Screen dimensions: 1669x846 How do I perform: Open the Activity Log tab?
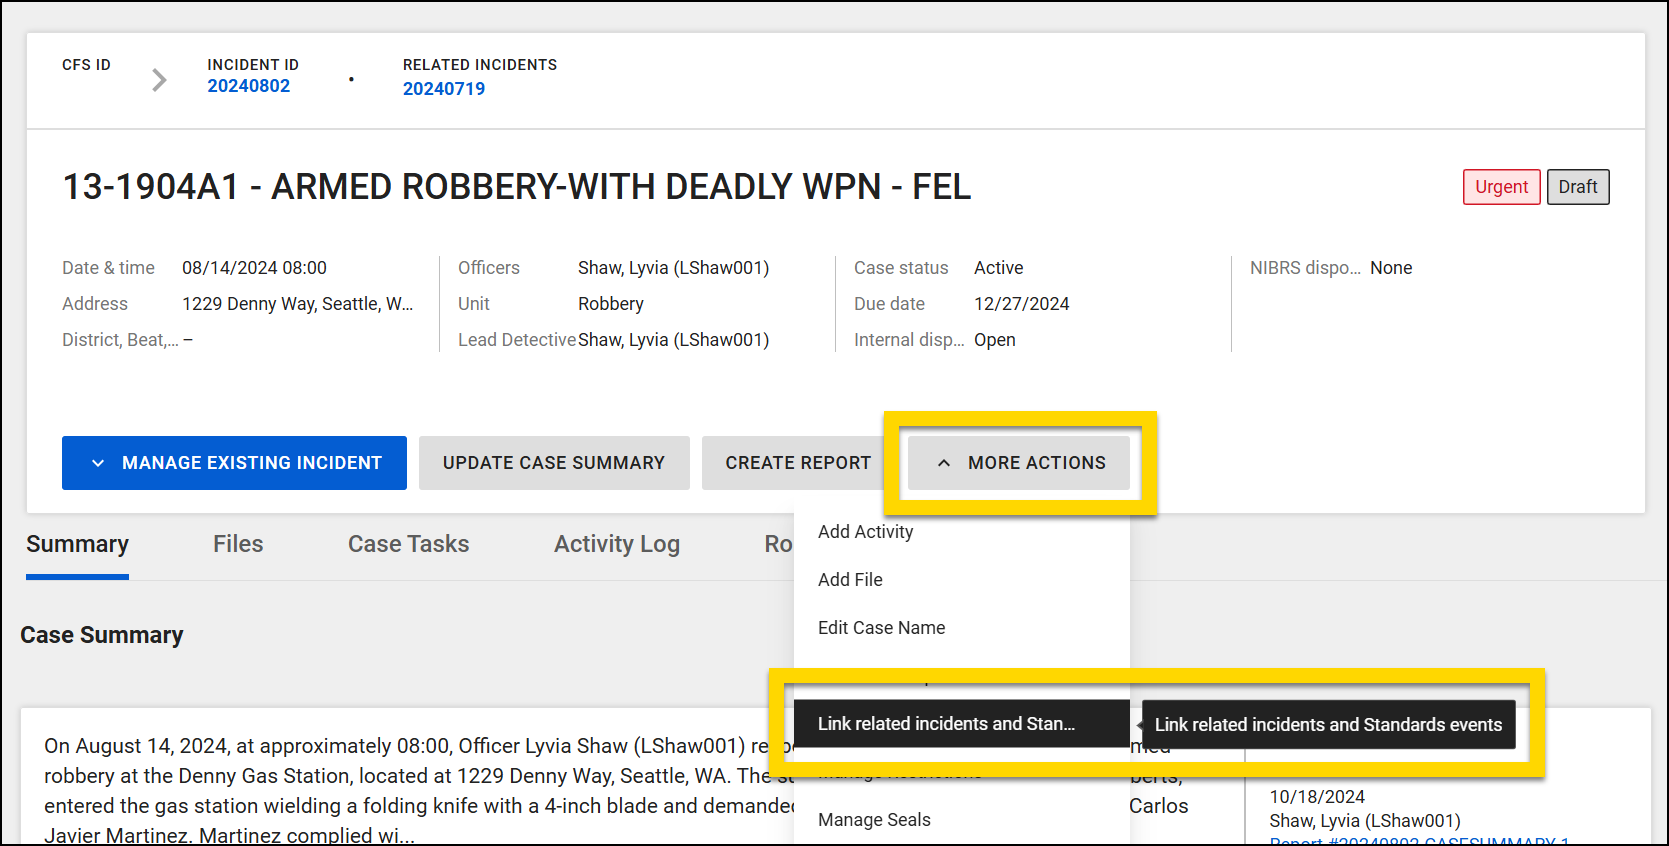pos(617,544)
